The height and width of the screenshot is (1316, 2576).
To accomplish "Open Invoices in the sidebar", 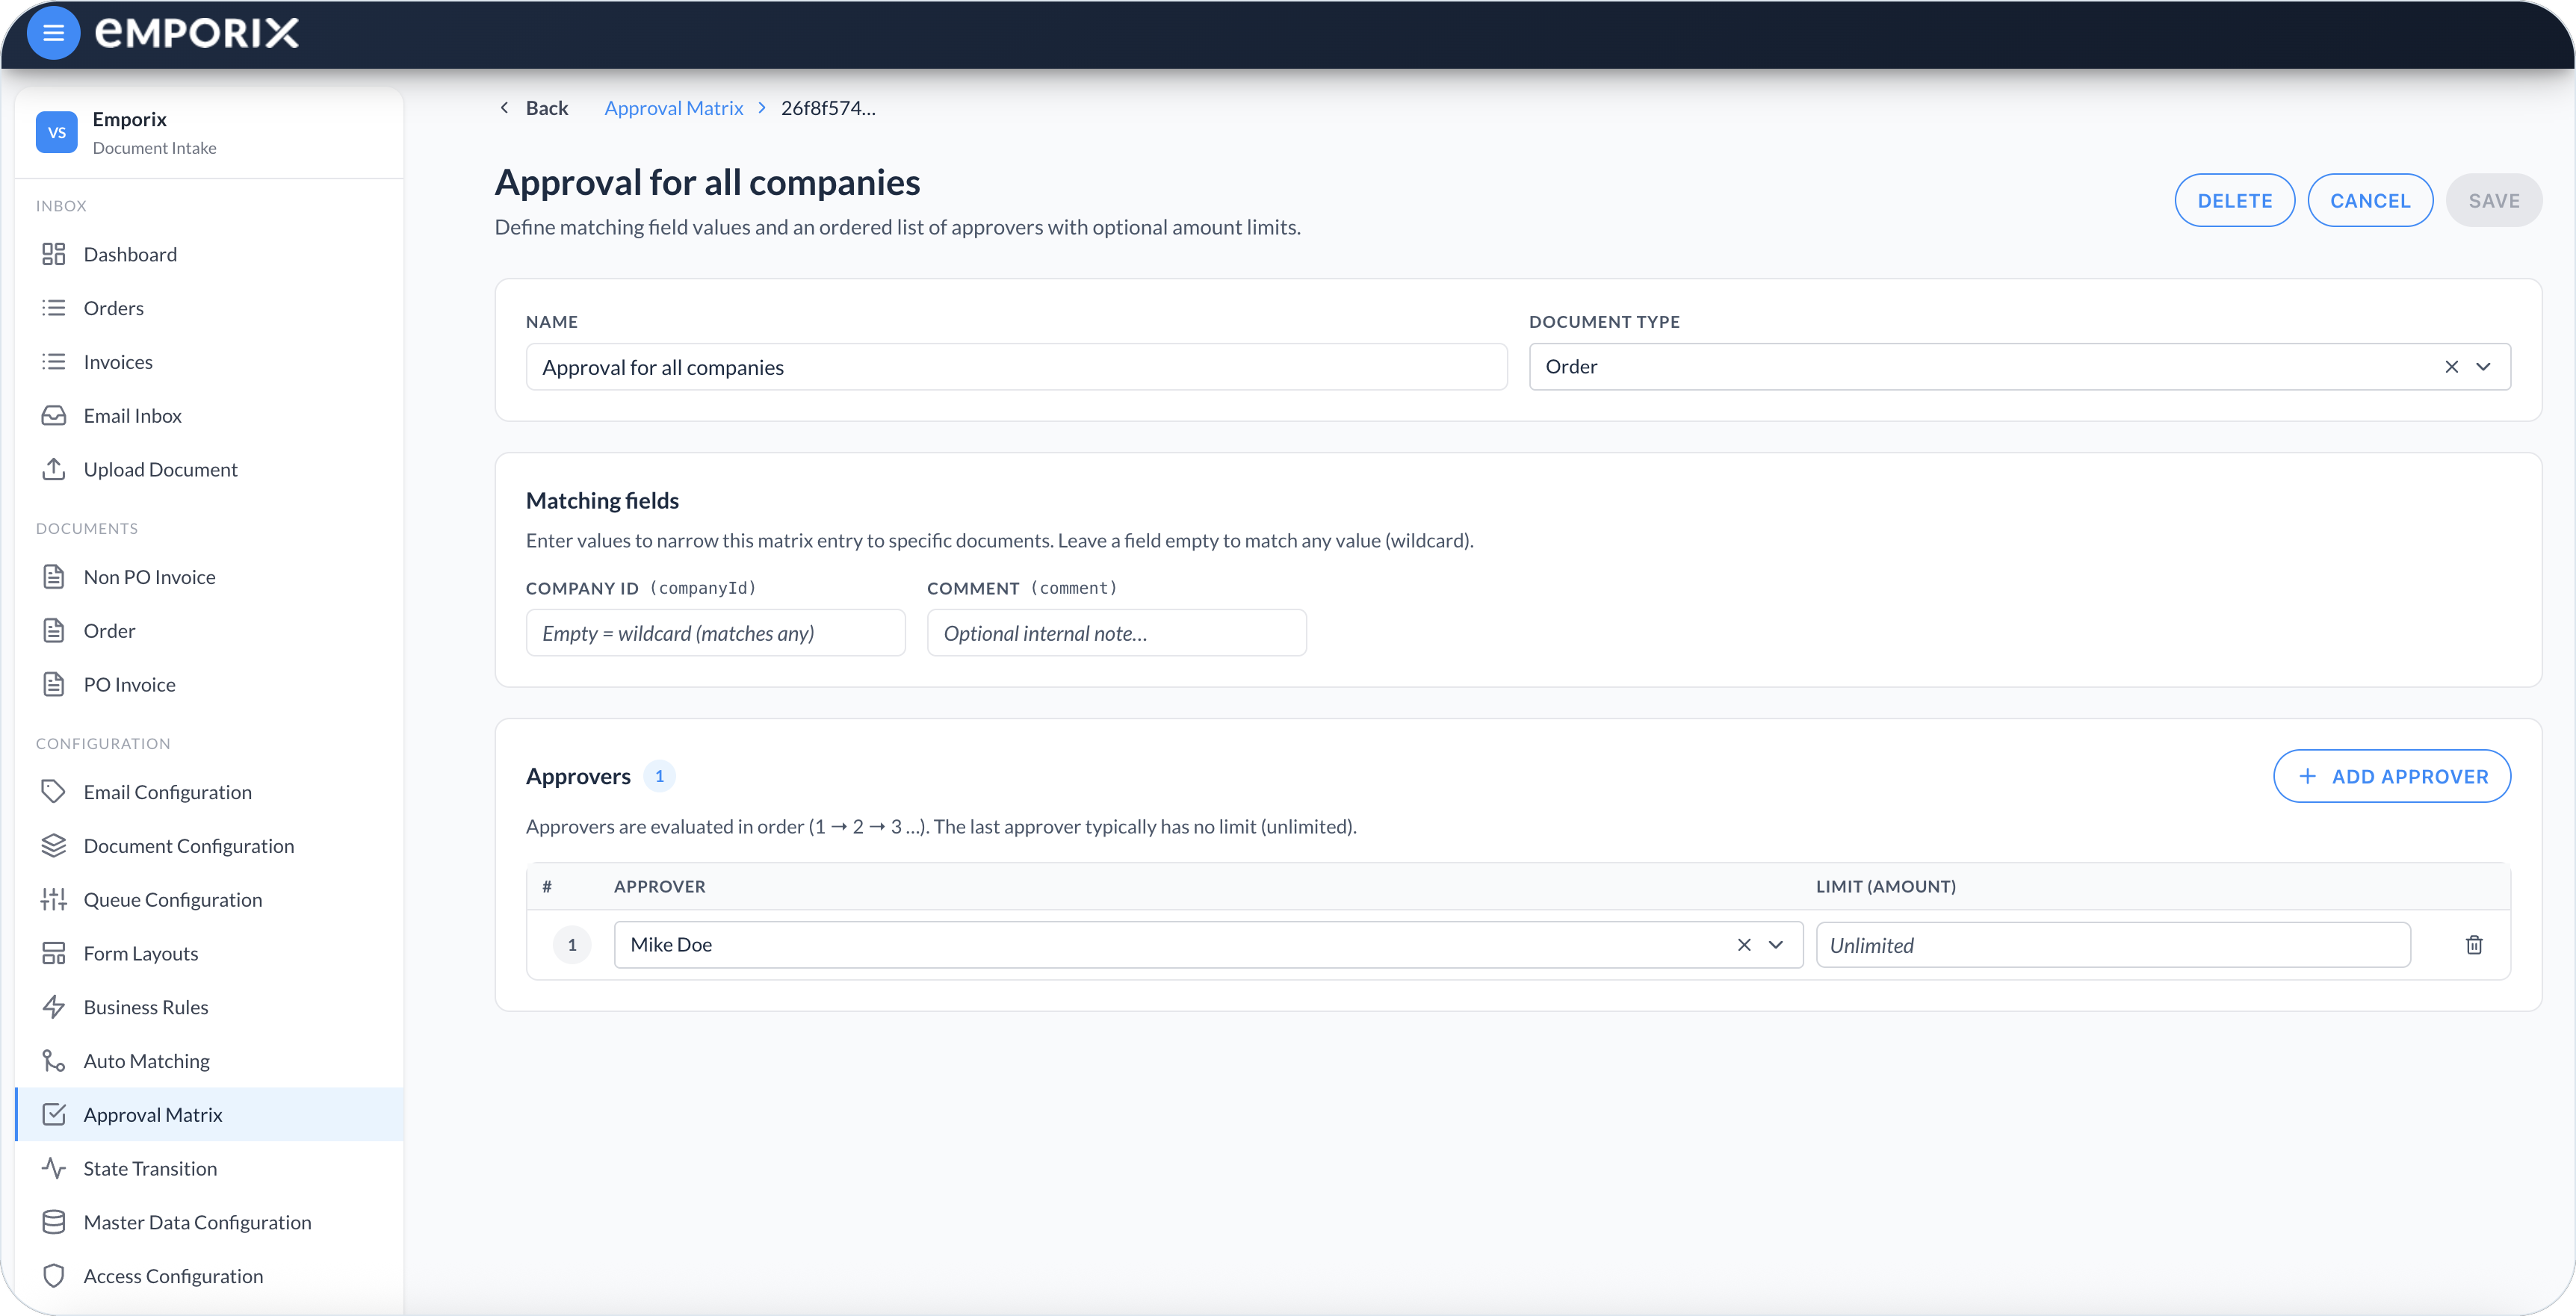I will pyautogui.click(x=209, y=362).
